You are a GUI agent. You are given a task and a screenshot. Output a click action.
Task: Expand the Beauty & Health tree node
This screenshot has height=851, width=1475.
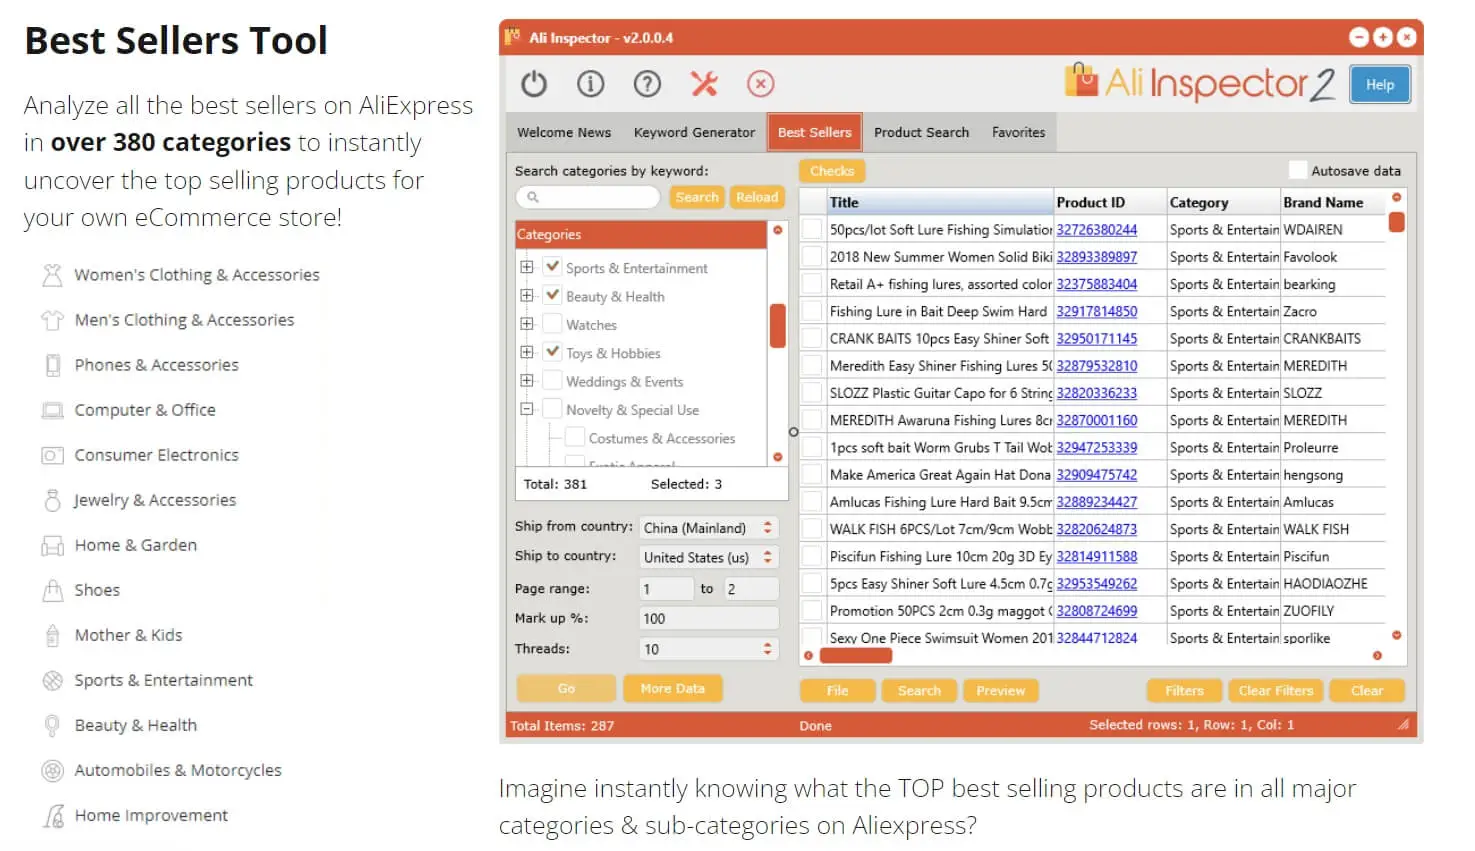[527, 296]
